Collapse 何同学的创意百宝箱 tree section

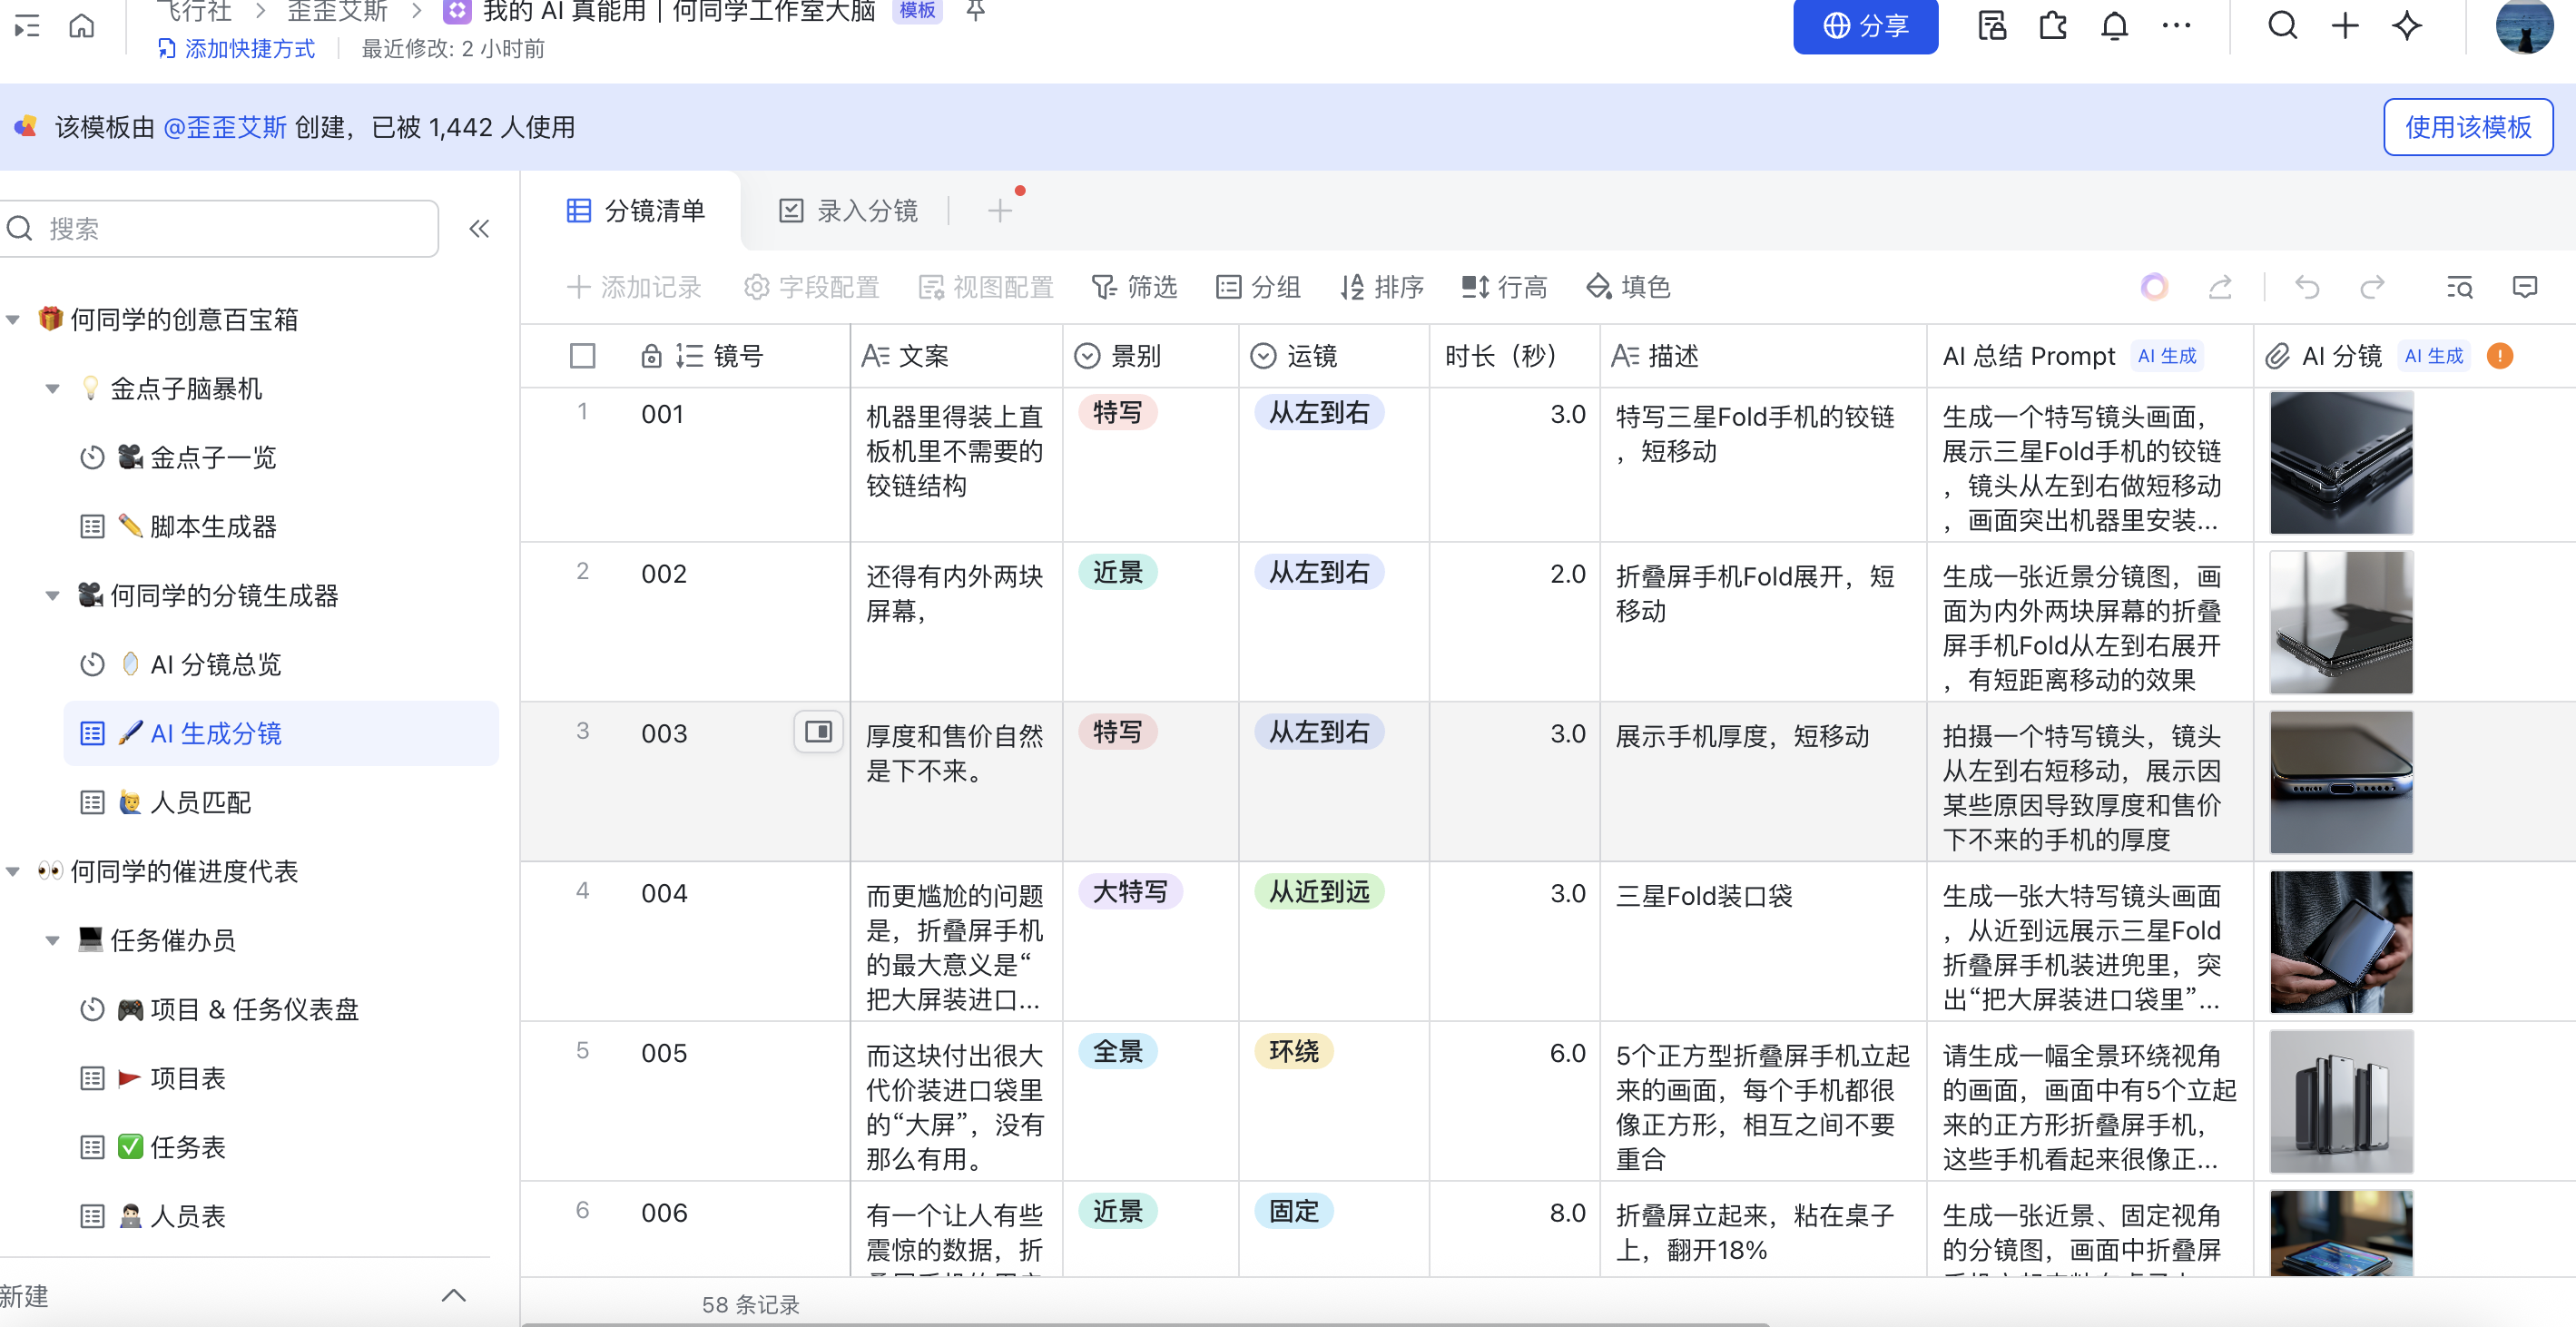pos(13,320)
